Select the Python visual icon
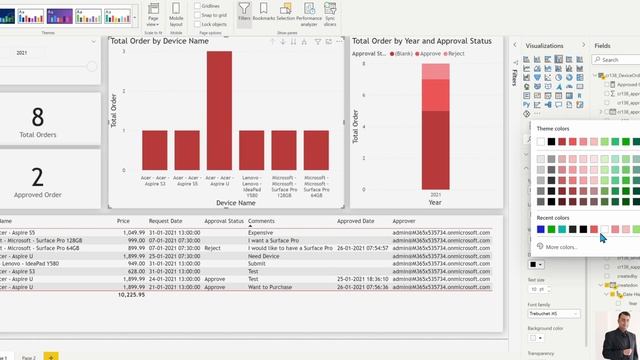640x360 pixels. pyautogui.click(x=527, y=105)
